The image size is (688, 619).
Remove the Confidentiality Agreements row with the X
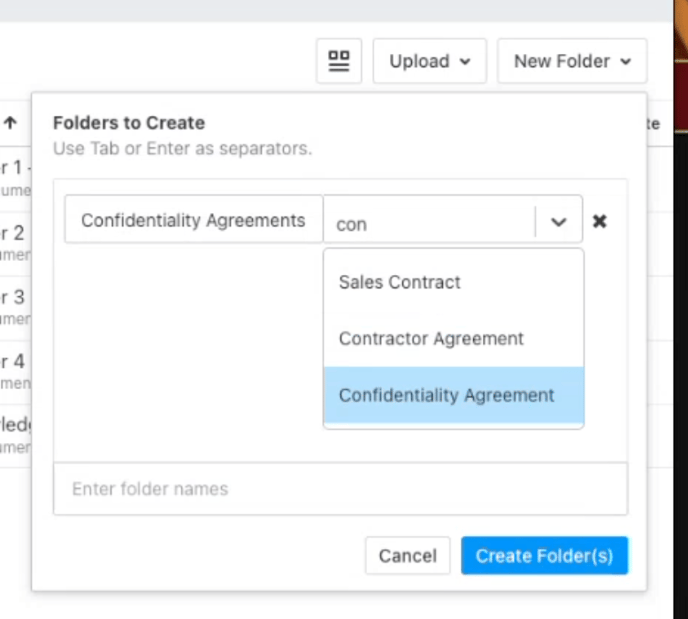(599, 221)
